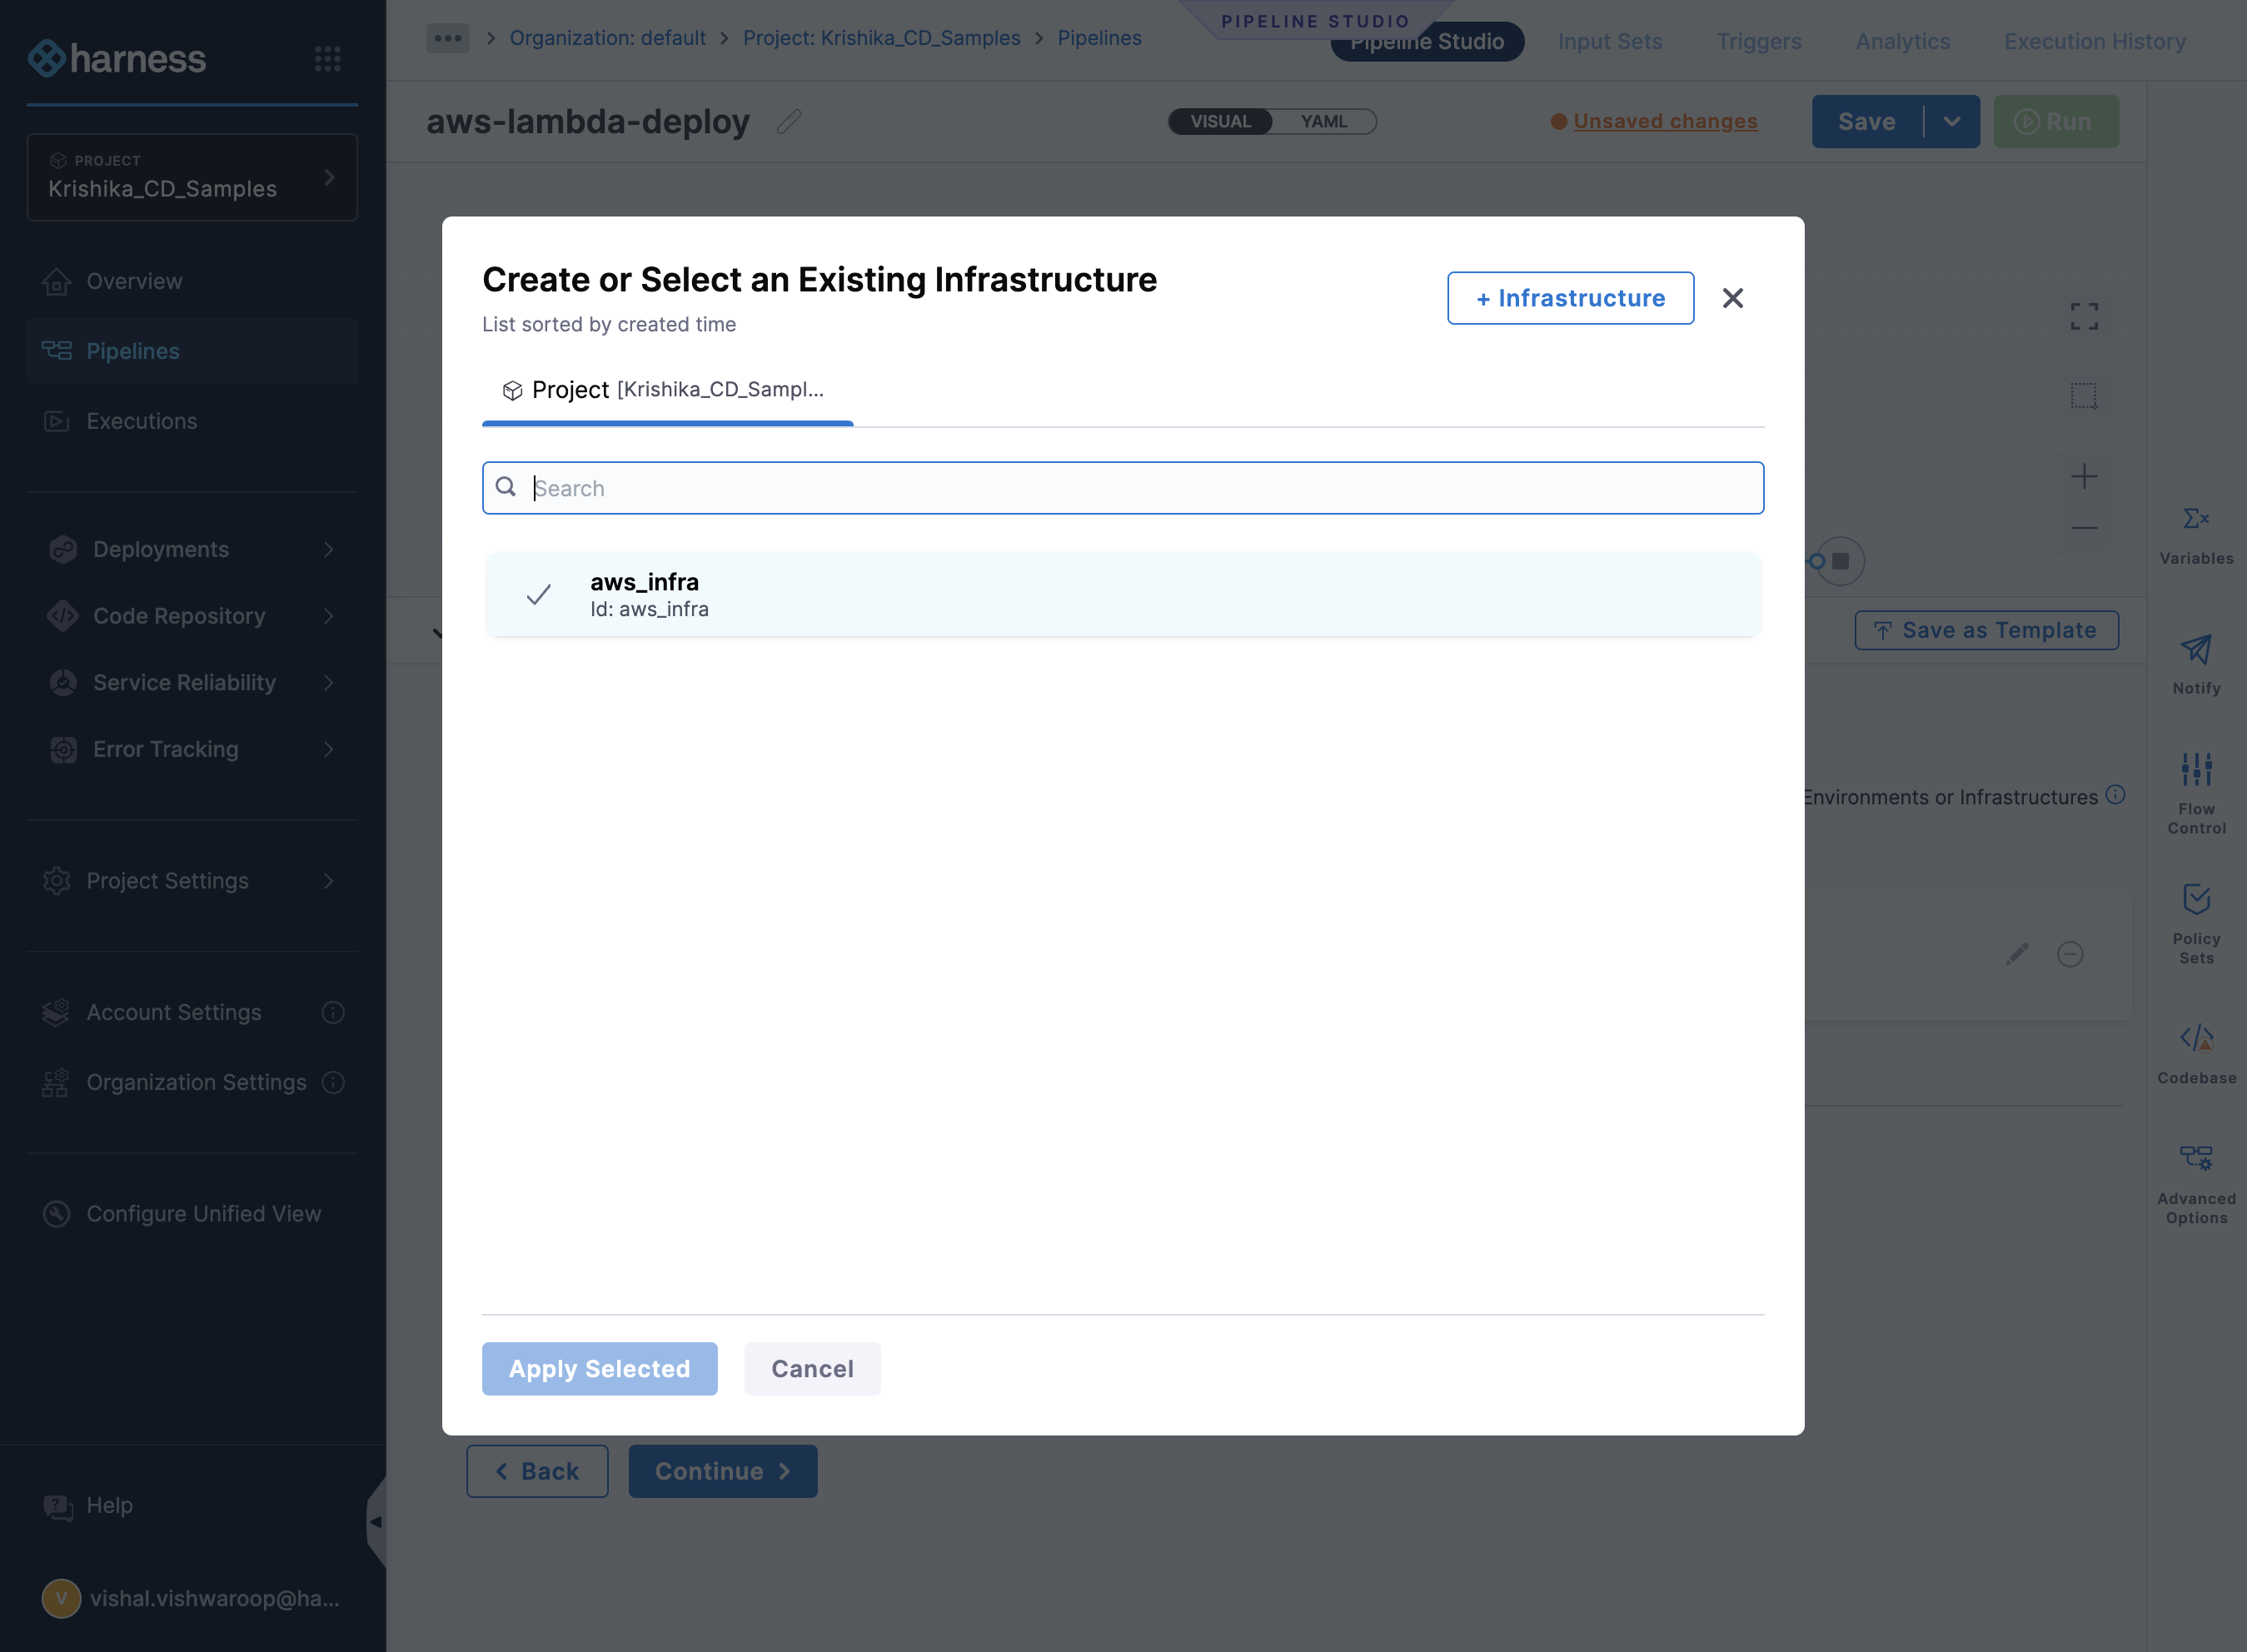Click the fullscreen canvas icon

tap(2084, 317)
